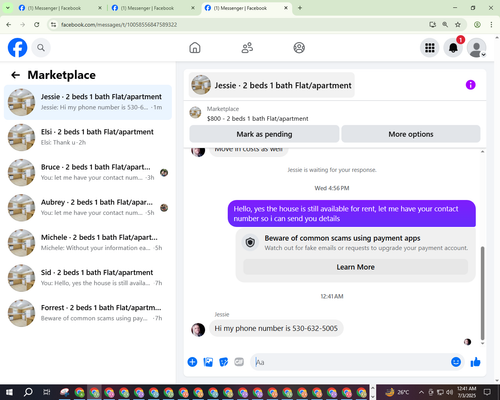This screenshot has height=400, width=500.
Task: Open the Chrome profile icon
Action: pyautogui.click(x=477, y=25)
